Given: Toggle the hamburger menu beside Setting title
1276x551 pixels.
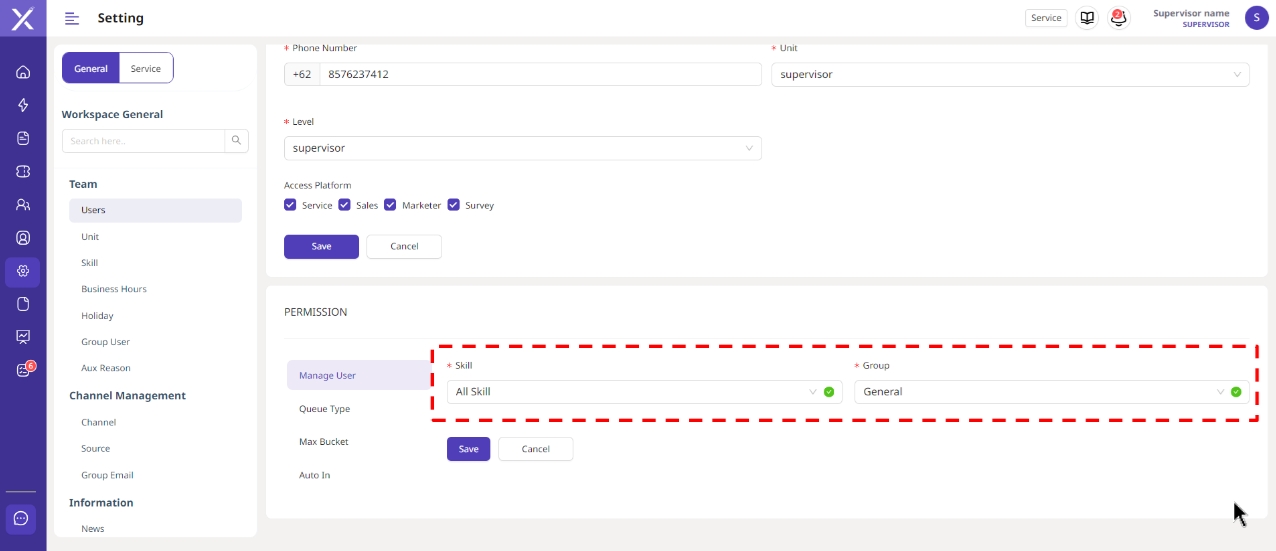Looking at the screenshot, I should (72, 18).
